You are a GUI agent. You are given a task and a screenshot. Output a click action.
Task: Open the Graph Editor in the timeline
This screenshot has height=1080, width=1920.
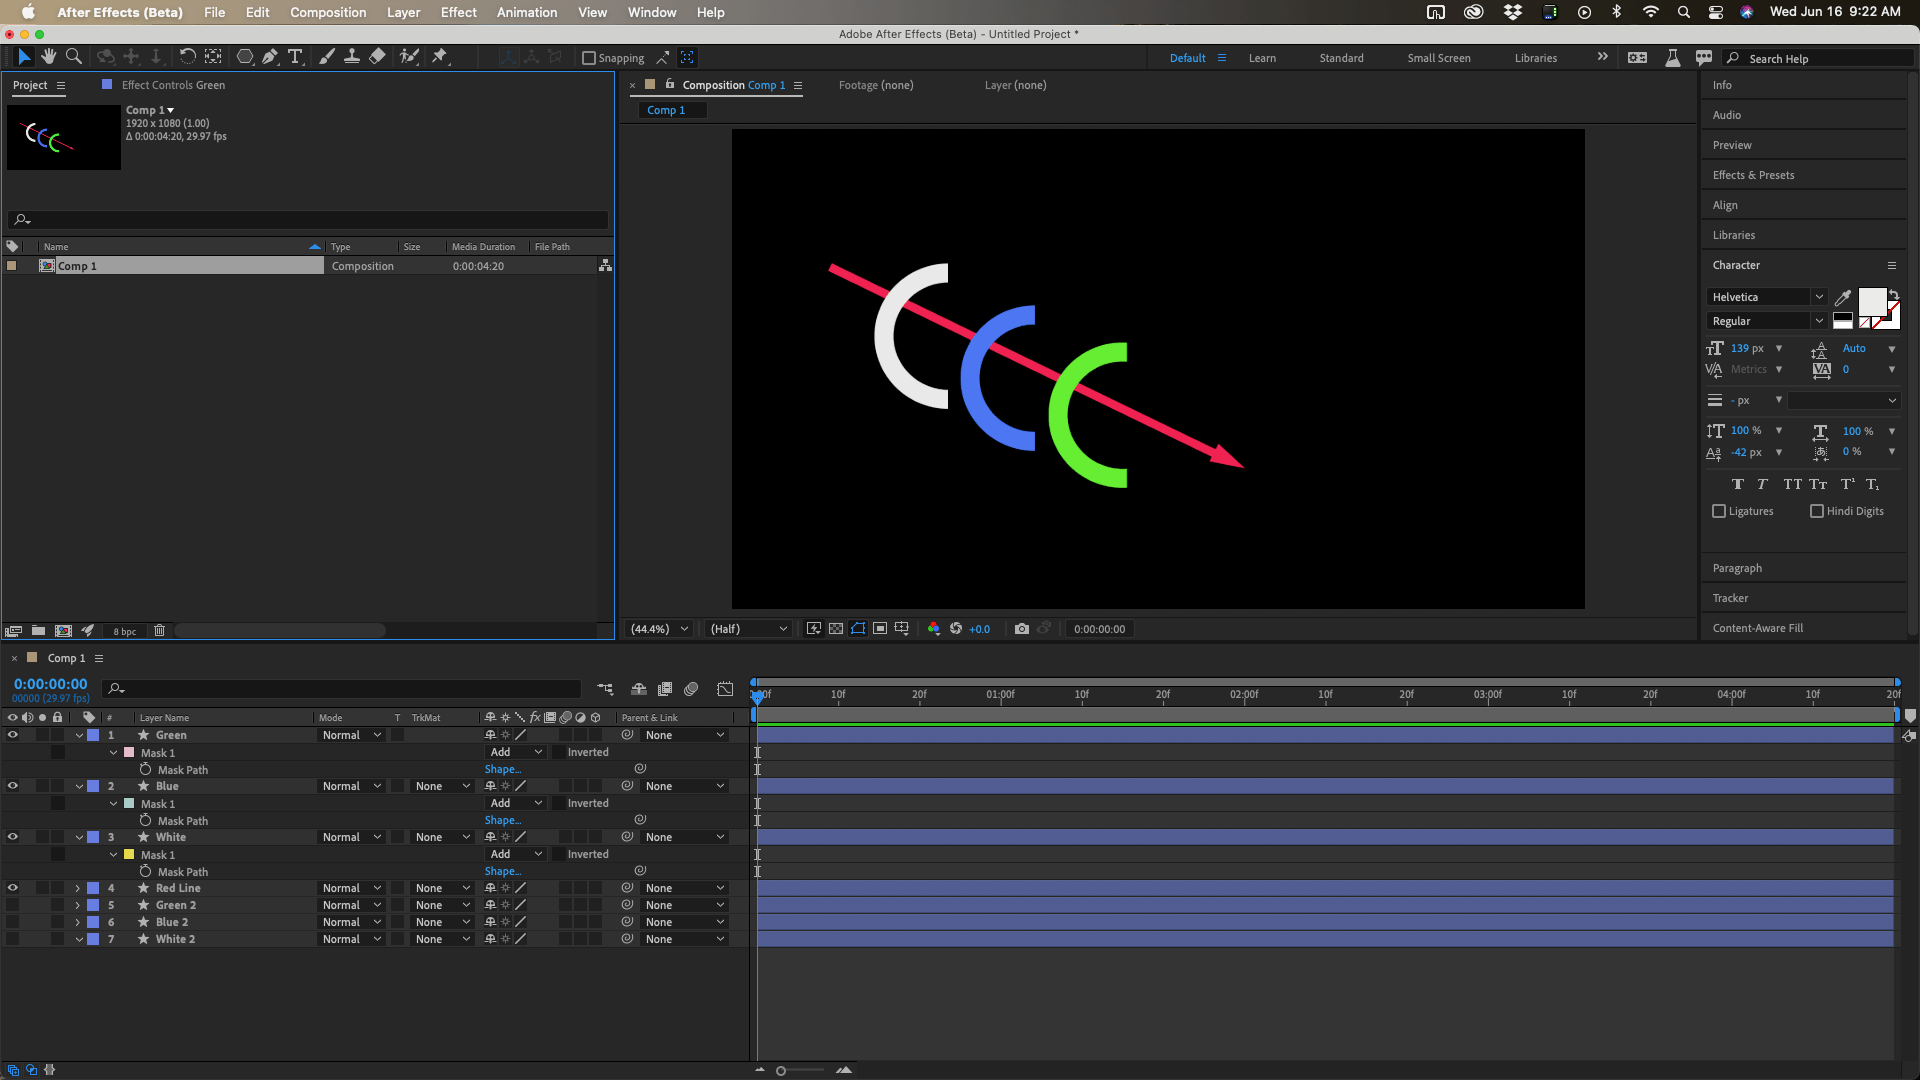coord(724,689)
